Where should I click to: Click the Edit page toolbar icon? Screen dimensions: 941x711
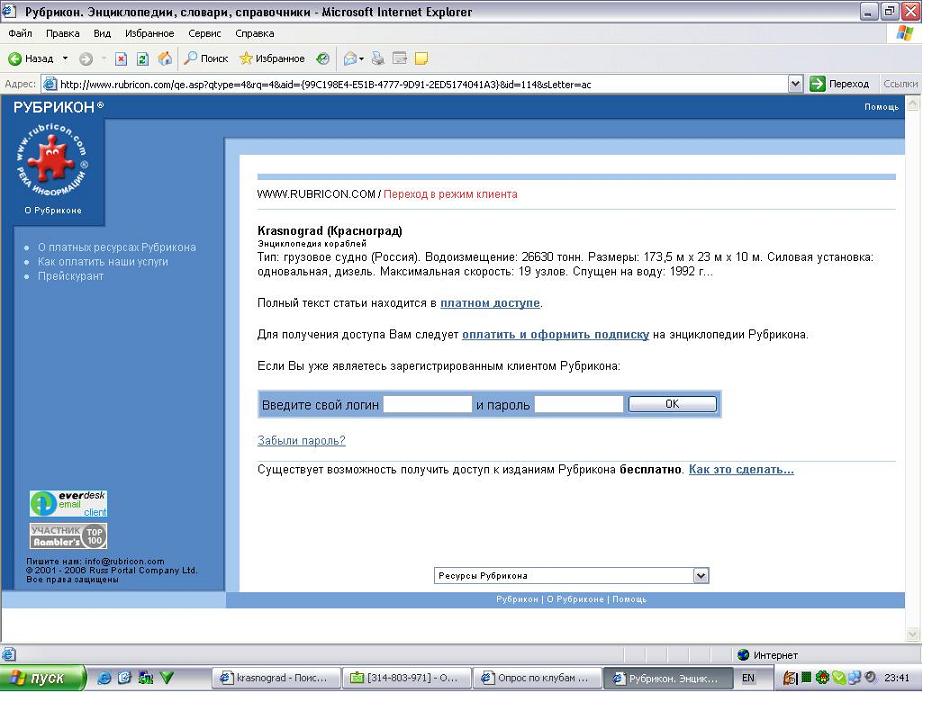[400, 58]
